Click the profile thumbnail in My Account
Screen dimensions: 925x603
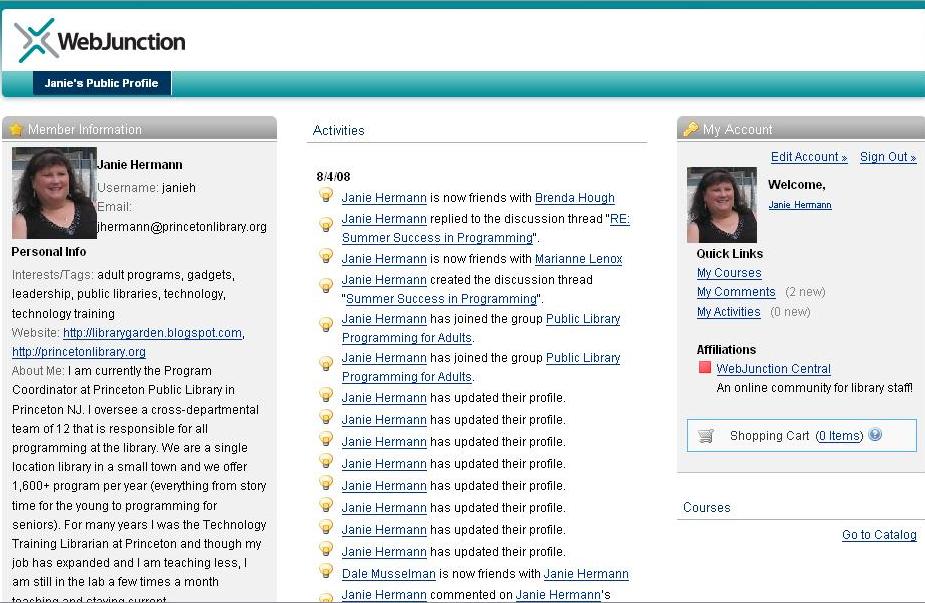coord(722,205)
